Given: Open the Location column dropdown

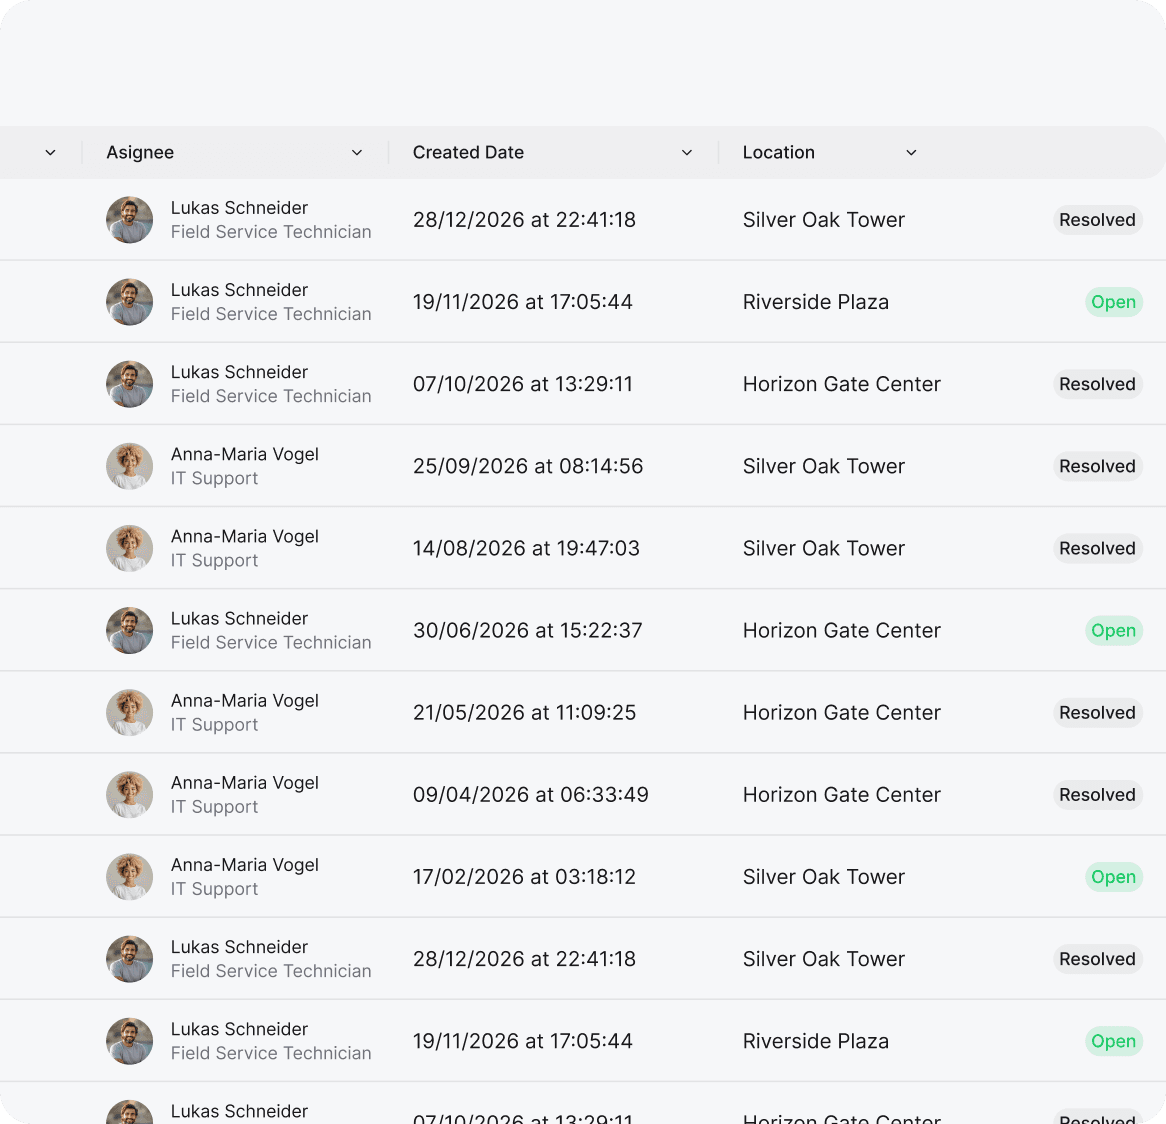Looking at the screenshot, I should 911,152.
